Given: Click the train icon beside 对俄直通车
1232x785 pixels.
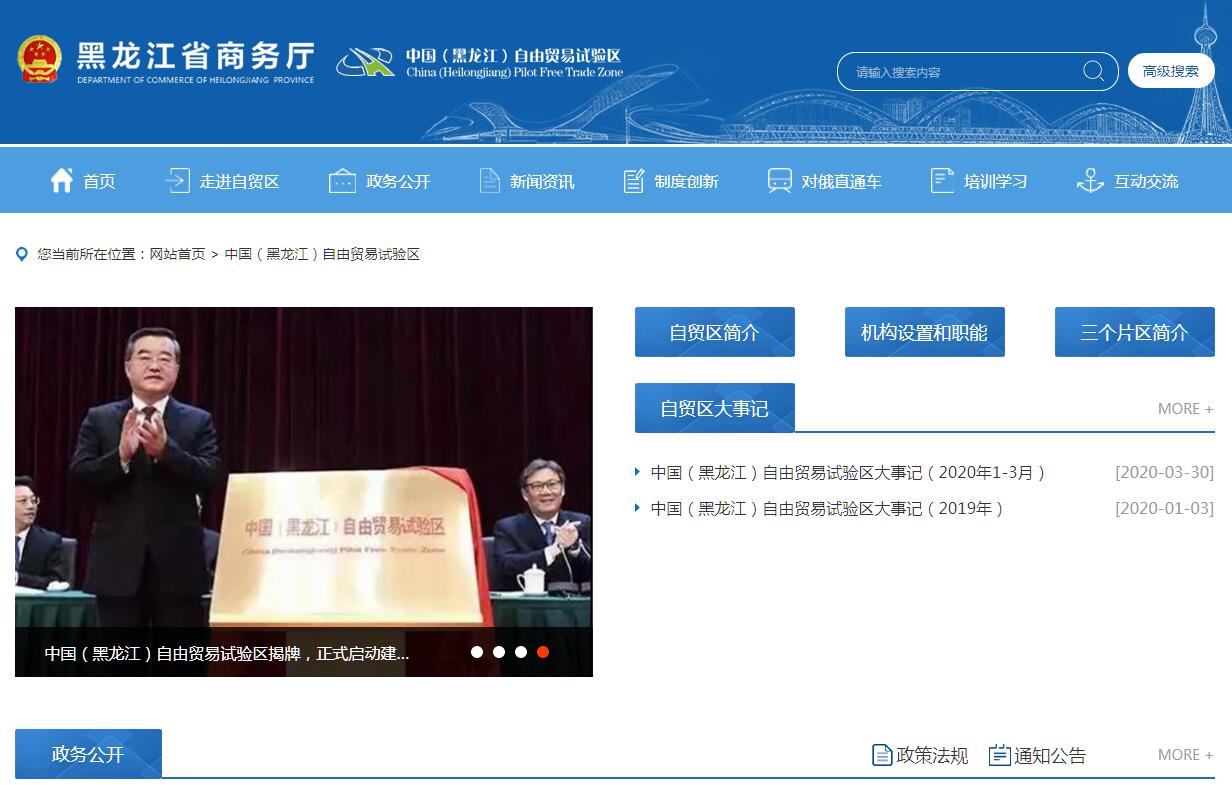Looking at the screenshot, I should (x=779, y=181).
